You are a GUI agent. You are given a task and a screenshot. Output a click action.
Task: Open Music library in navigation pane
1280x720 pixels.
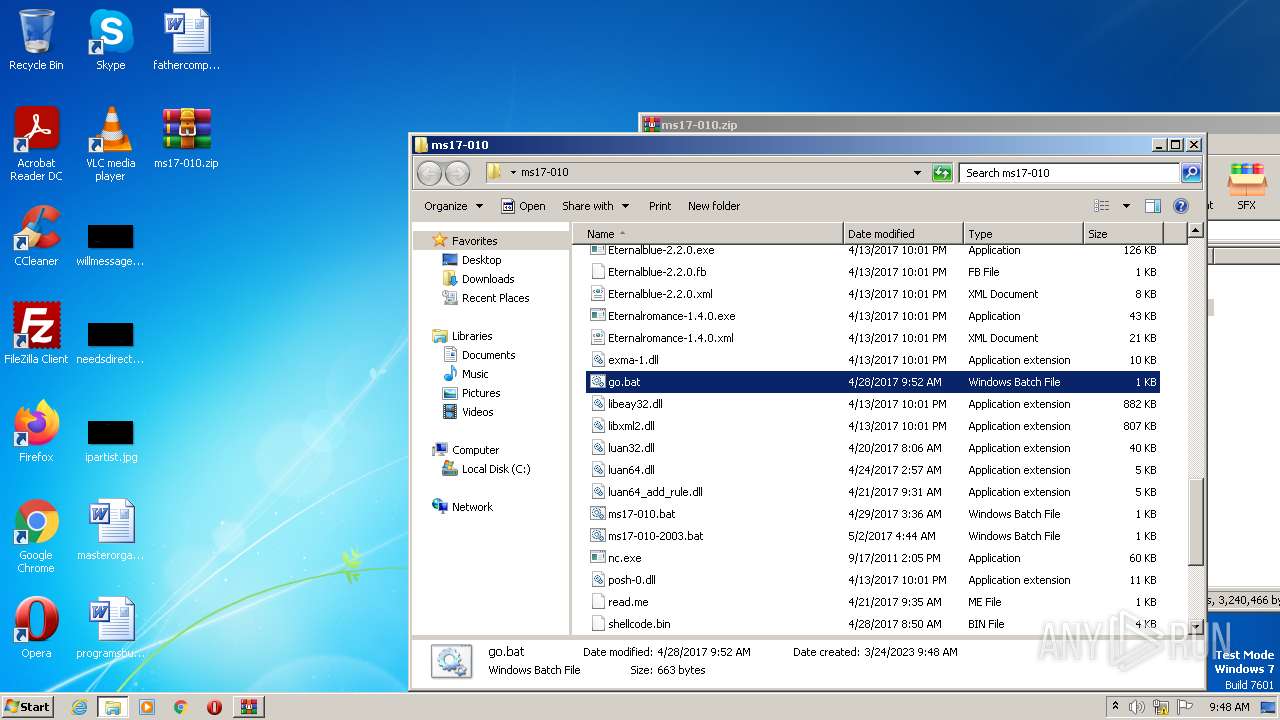tap(475, 374)
